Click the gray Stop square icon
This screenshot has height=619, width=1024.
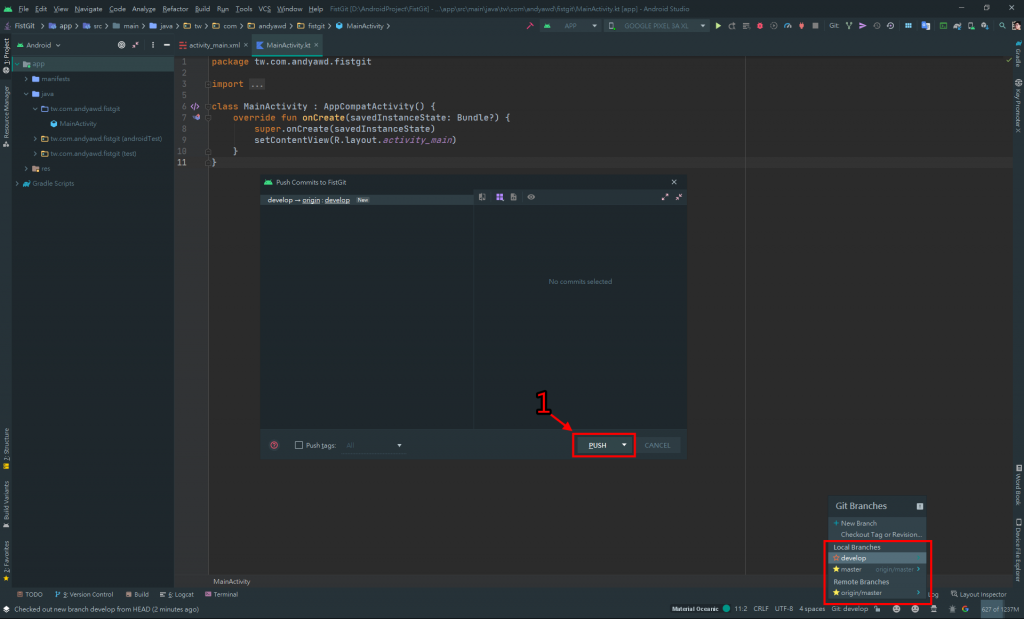click(x=815, y=26)
